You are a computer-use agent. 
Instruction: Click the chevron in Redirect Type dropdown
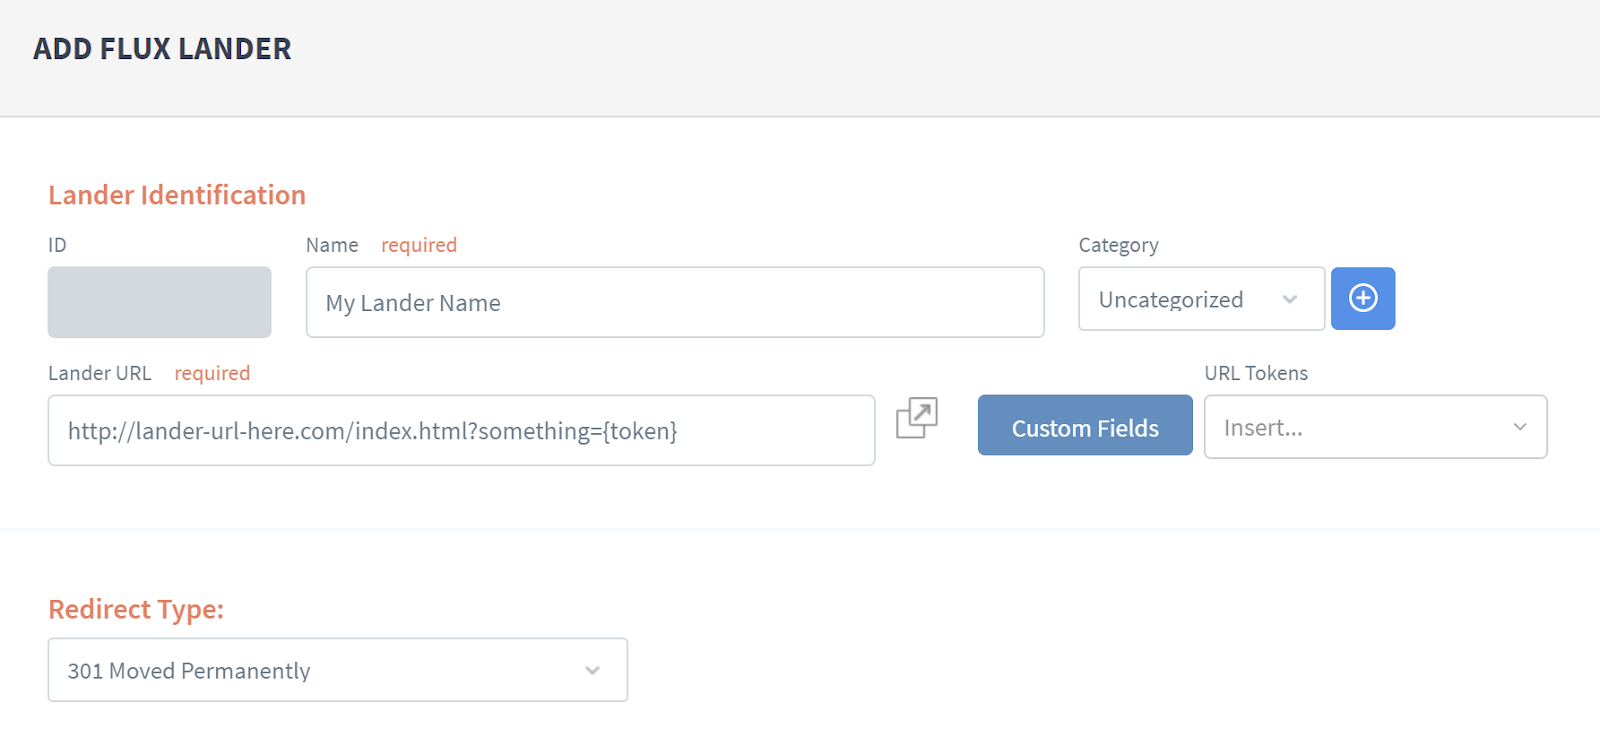(x=593, y=670)
